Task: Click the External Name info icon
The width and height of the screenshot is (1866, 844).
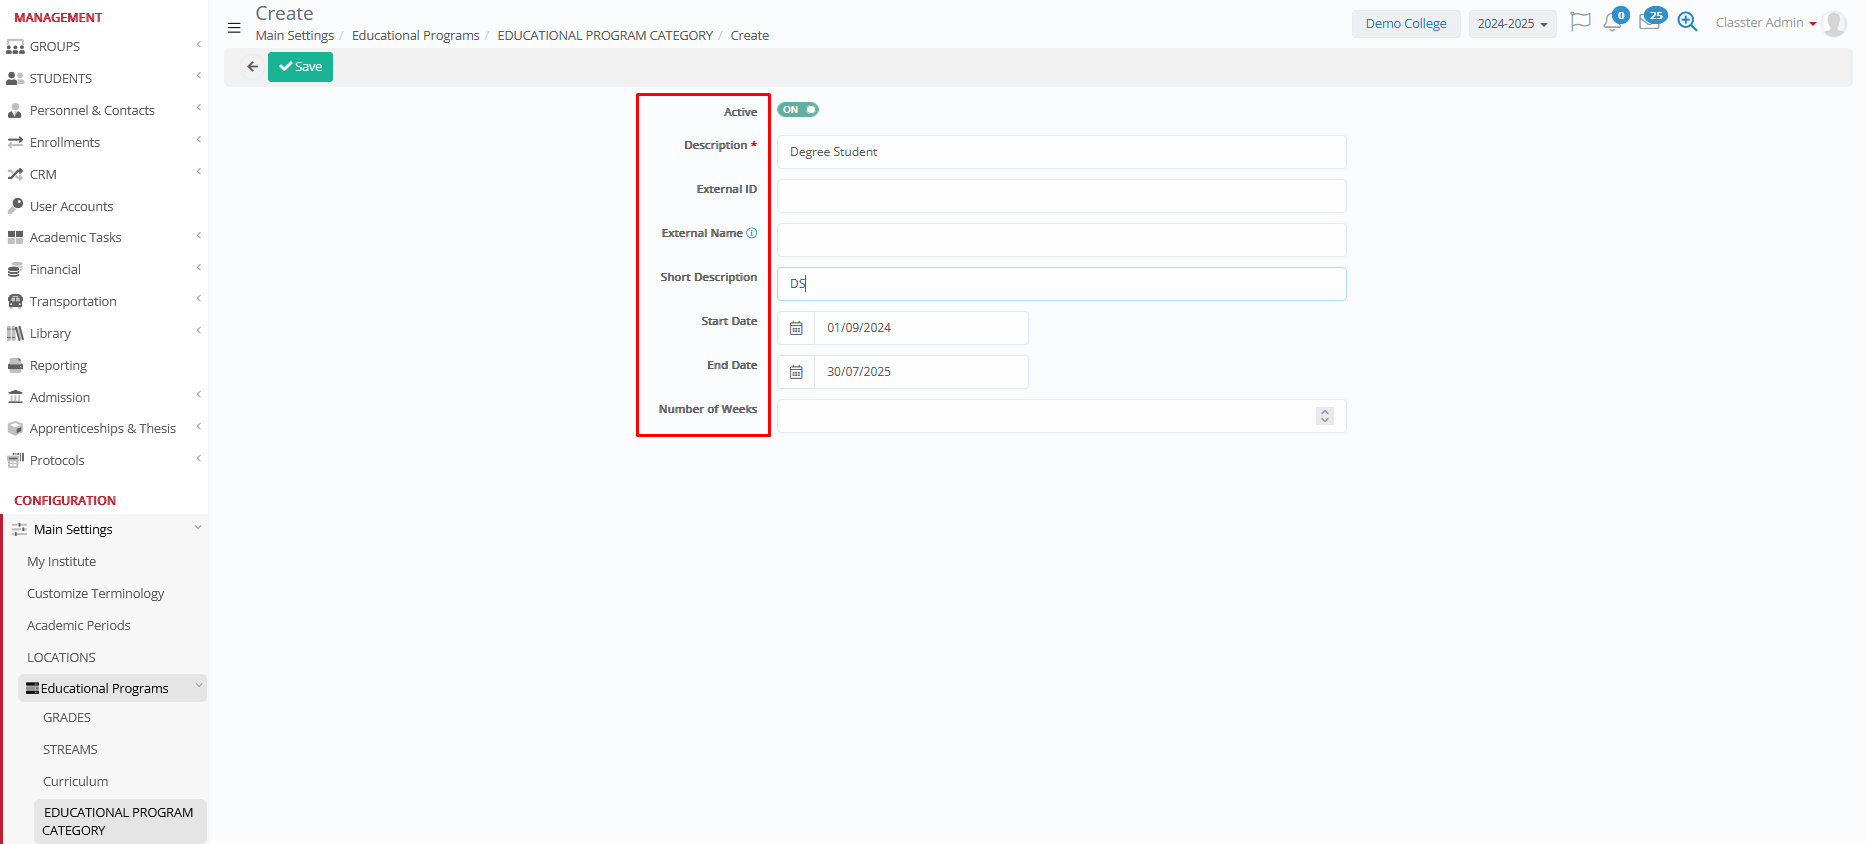Action: [752, 233]
